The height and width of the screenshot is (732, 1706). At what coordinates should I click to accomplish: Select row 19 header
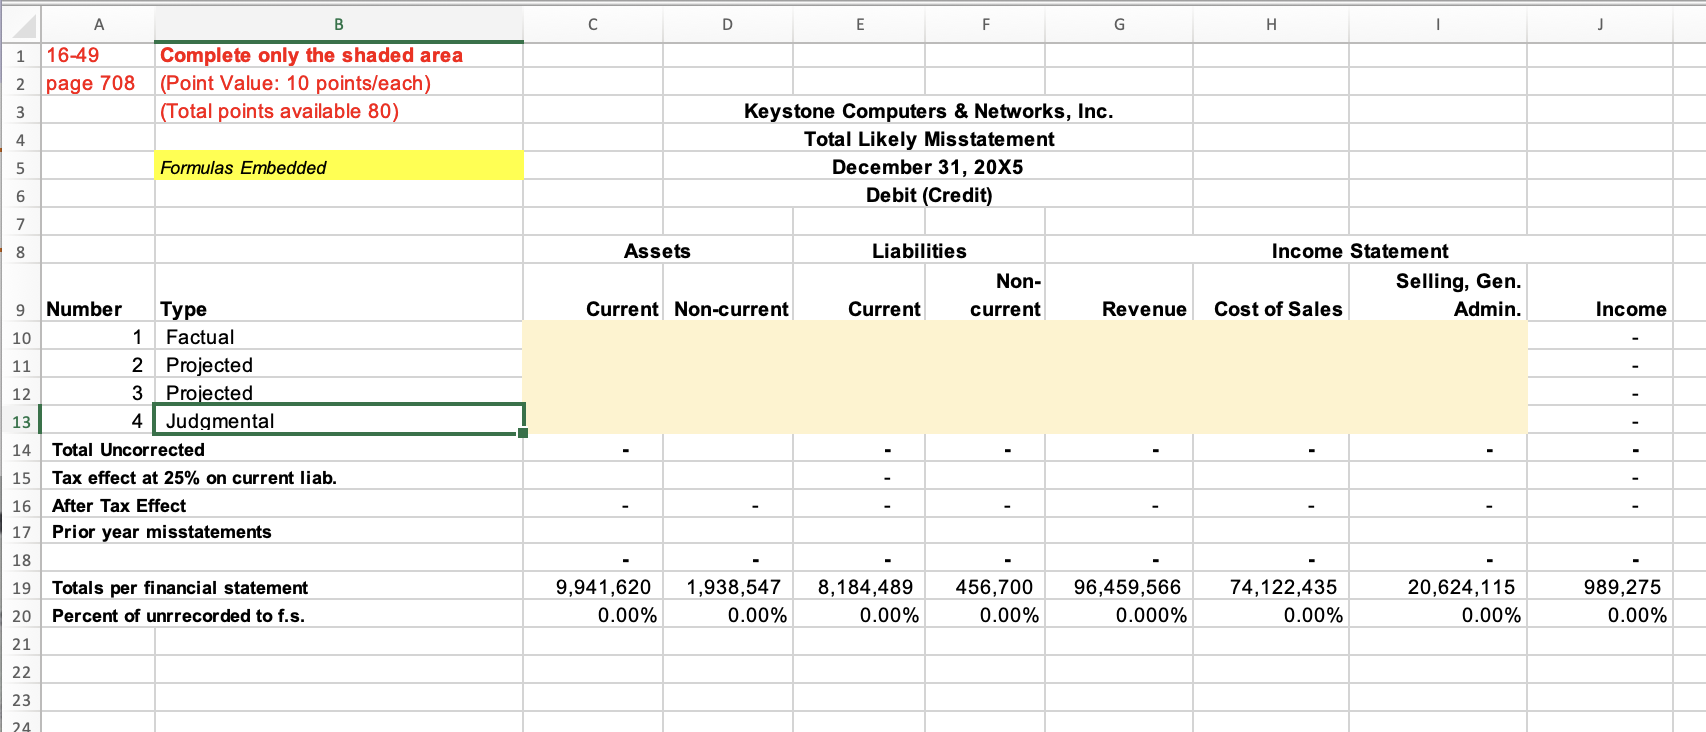click(x=21, y=587)
